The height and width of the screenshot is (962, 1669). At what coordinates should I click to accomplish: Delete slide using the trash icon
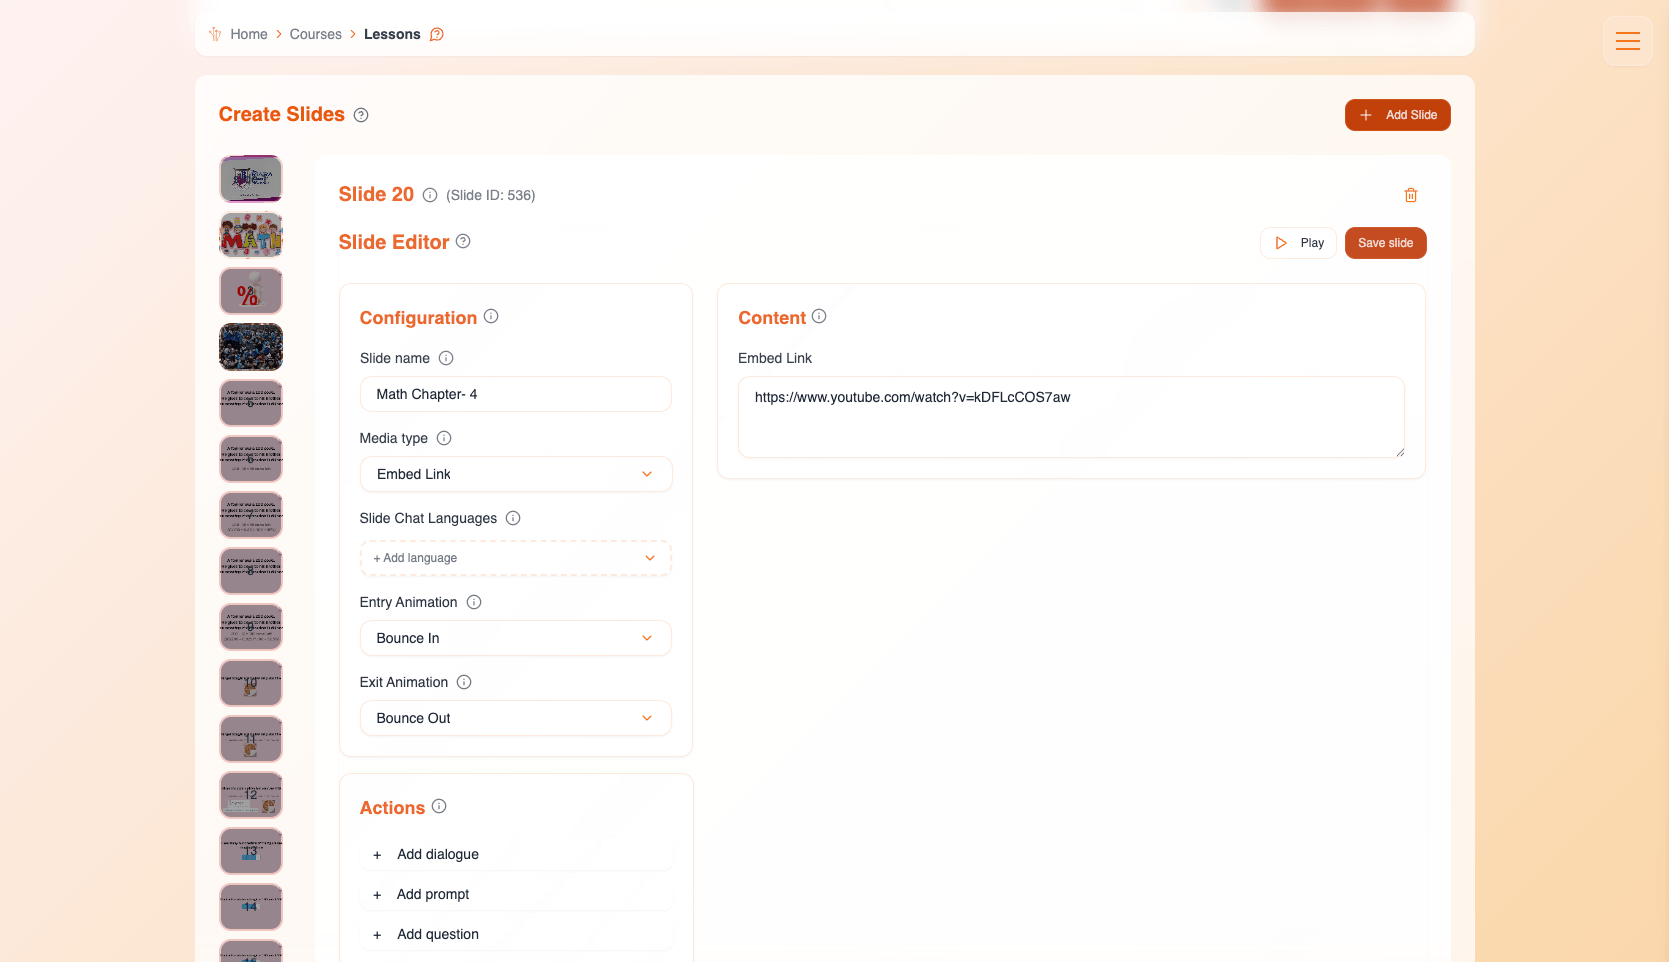(x=1411, y=195)
